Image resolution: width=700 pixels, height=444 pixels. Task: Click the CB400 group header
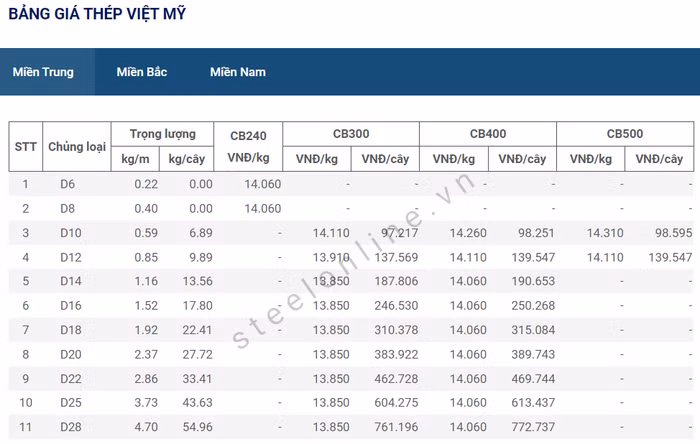click(x=488, y=134)
